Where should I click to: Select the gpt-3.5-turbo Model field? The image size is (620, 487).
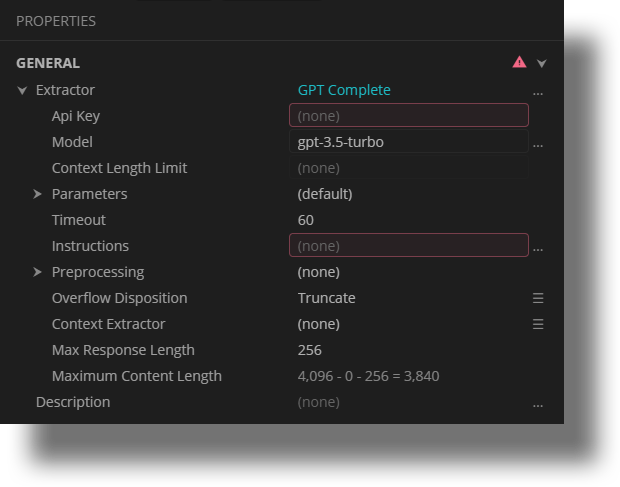pos(408,142)
